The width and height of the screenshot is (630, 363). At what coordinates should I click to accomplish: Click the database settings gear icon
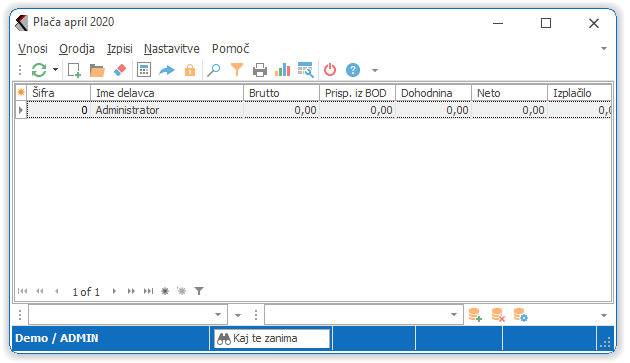(x=520, y=315)
